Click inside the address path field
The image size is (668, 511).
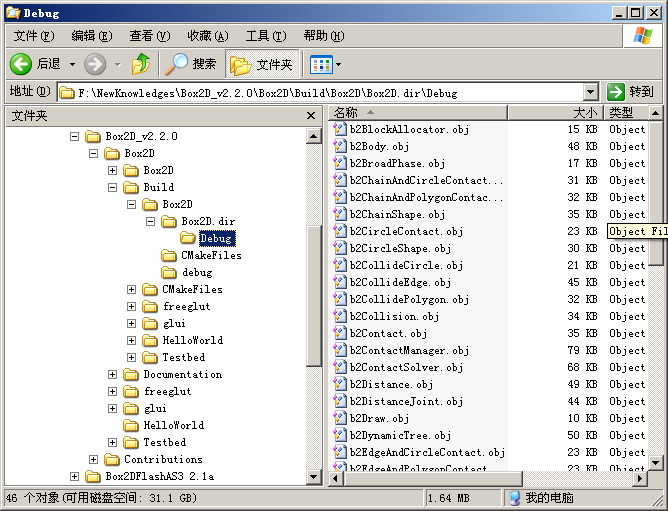coord(320,92)
